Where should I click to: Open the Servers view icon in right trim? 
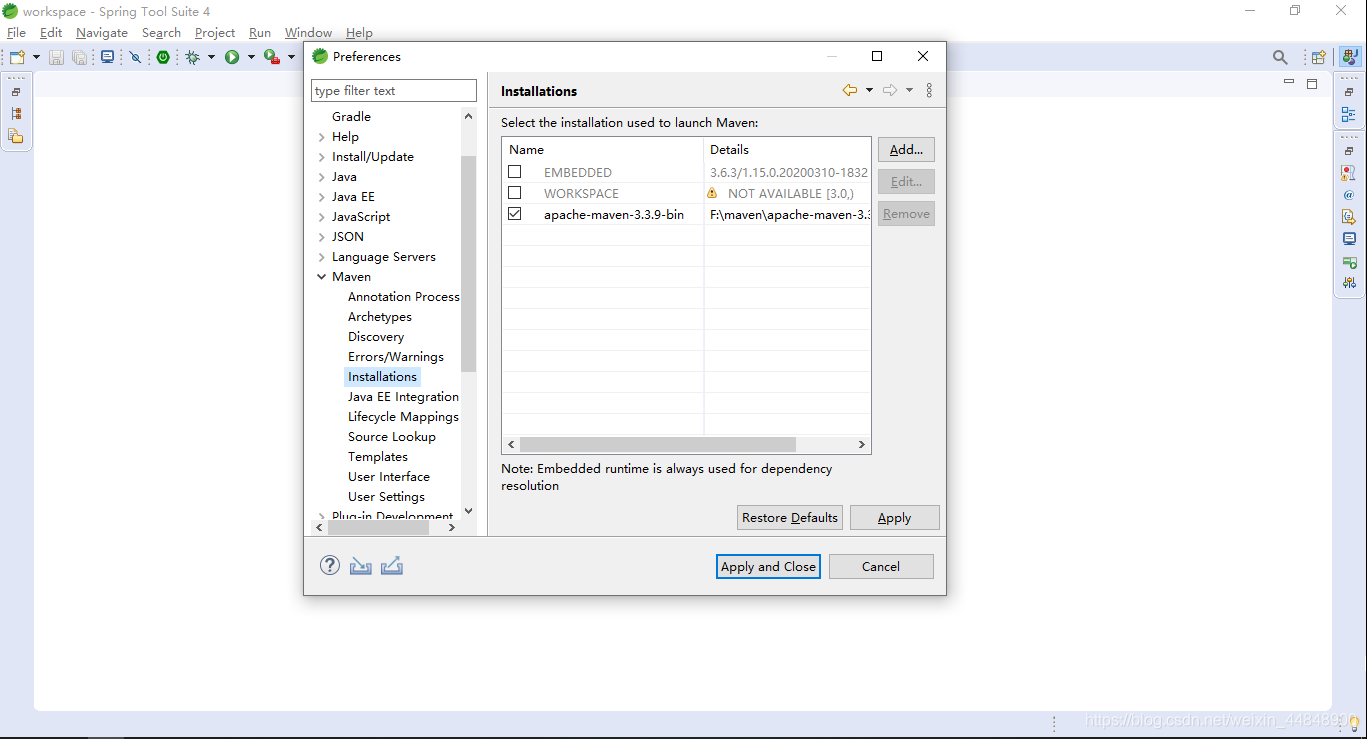[x=1349, y=261]
